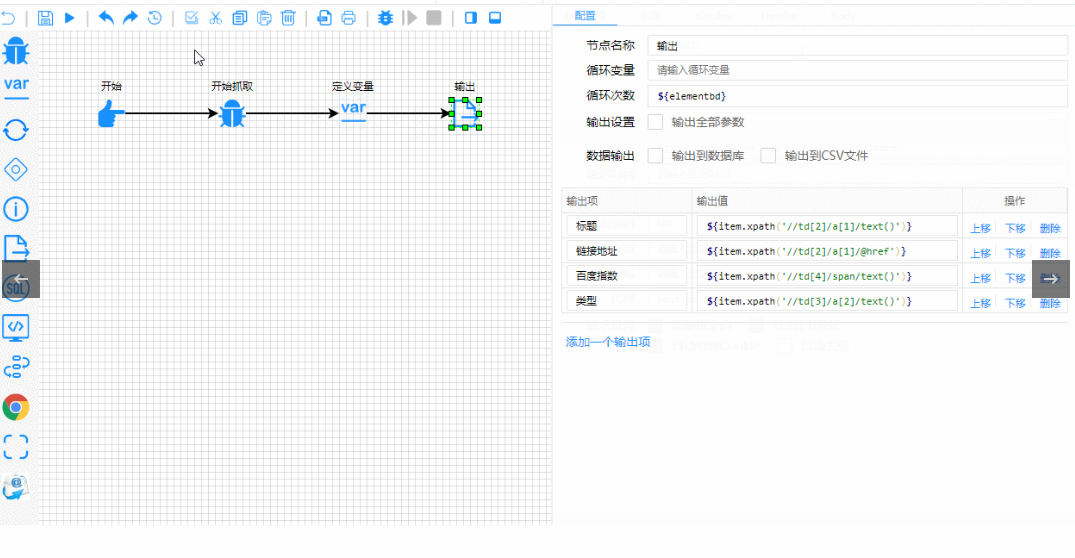
Task: Click the return arrow in the toolbar
Action: tap(8, 18)
